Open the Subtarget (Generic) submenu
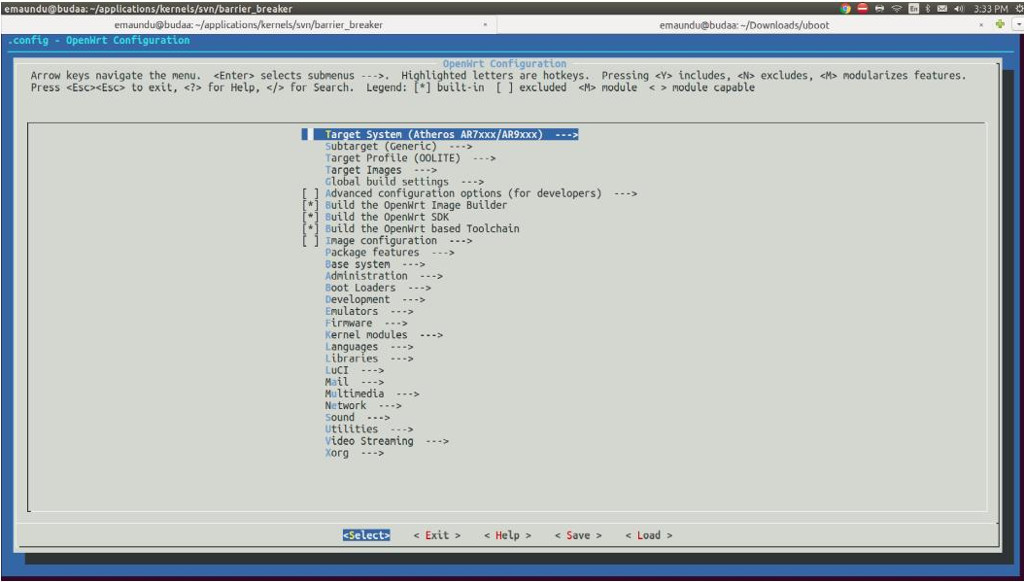 398,146
